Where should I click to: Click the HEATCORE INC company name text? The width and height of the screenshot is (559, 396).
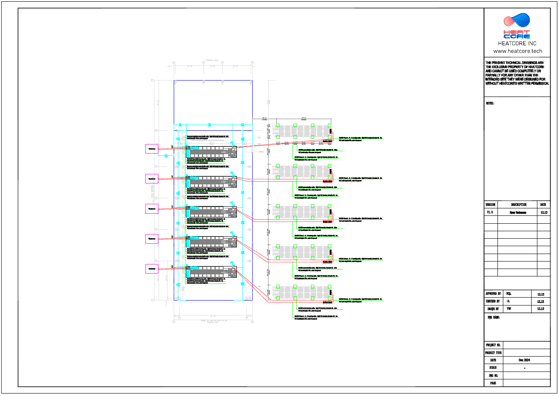517,43
